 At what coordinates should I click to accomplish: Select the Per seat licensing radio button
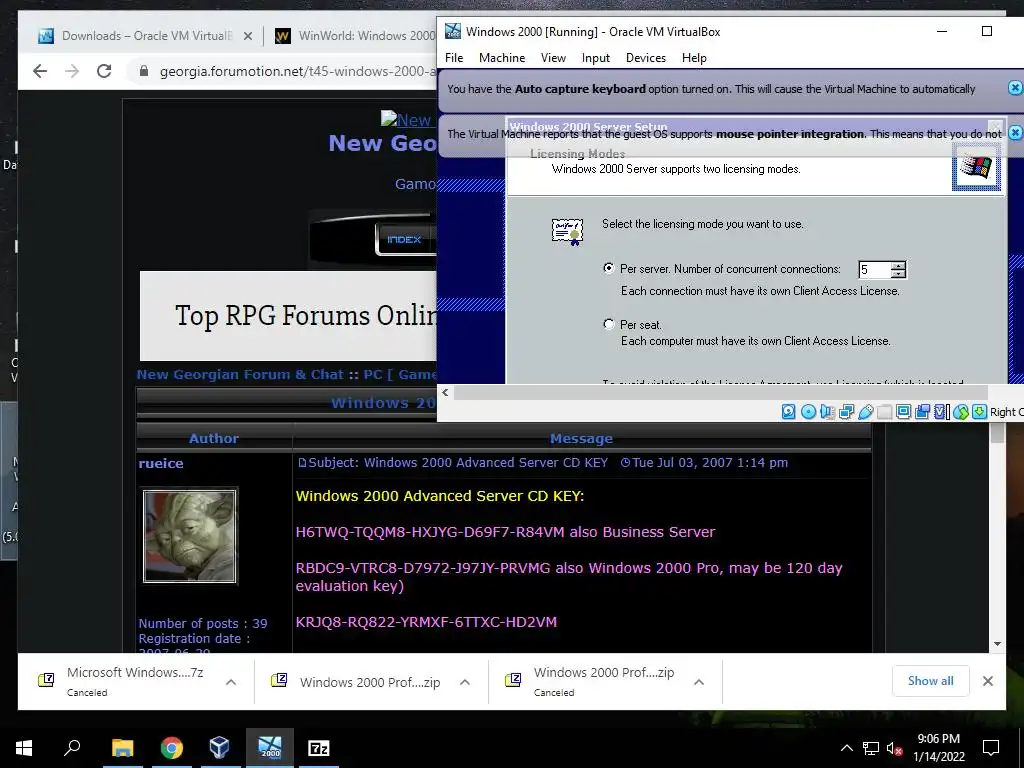tap(609, 324)
